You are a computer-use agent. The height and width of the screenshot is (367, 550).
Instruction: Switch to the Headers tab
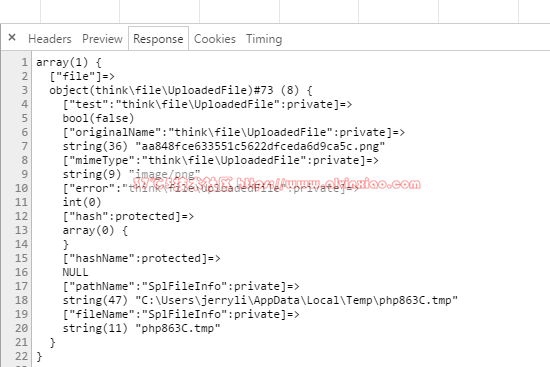[50, 39]
